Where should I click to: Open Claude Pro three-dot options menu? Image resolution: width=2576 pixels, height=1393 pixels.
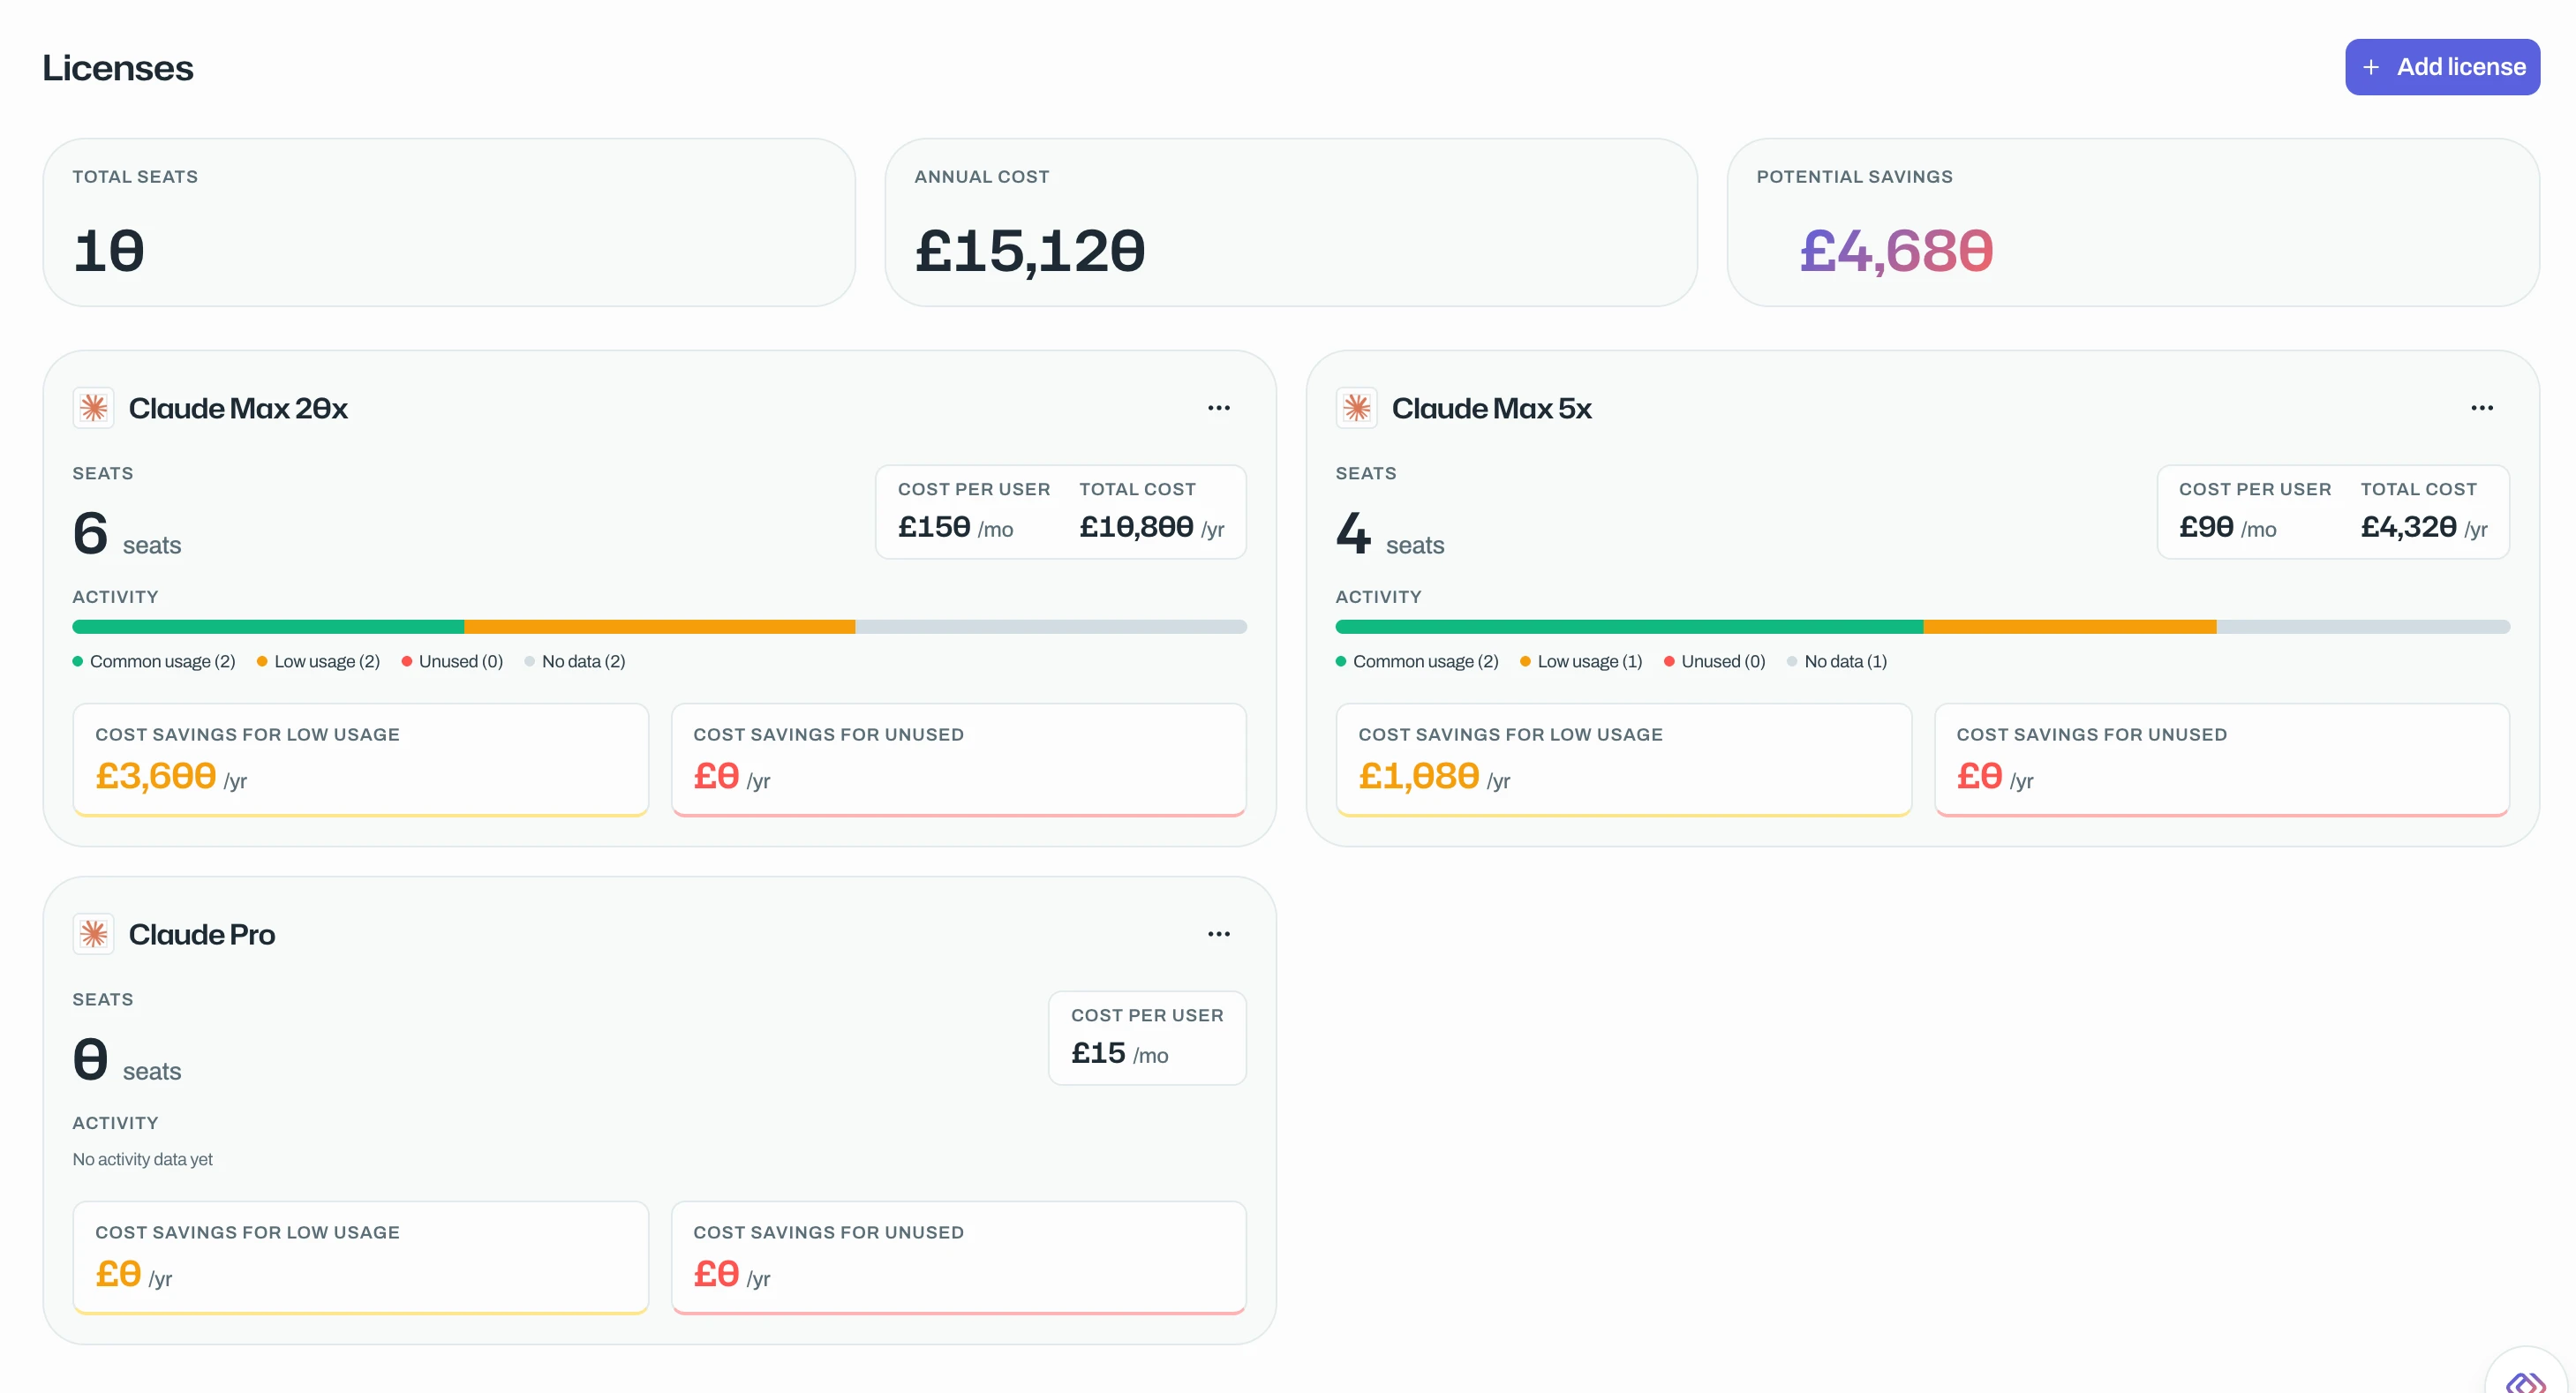[1218, 934]
